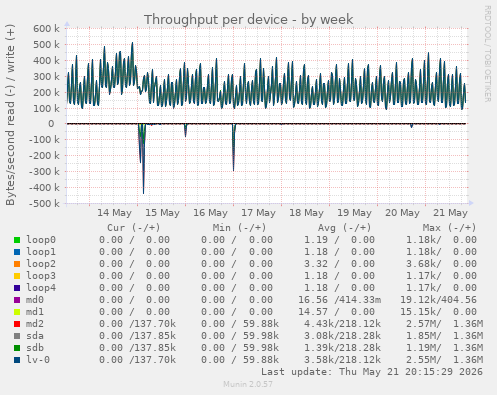Image resolution: width=497 pixels, height=395 pixels.
Task: Click the sdb green legend swatch
Action: coord(17,348)
